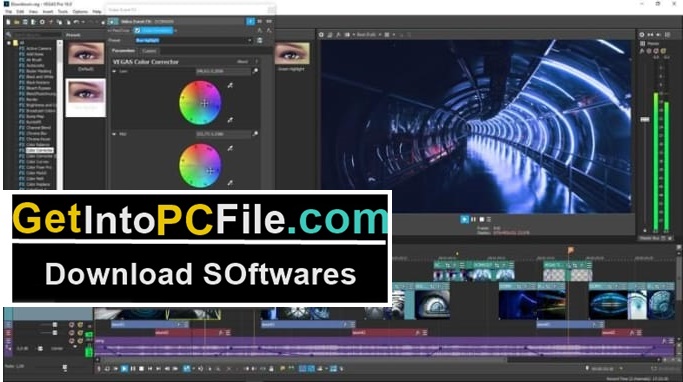Click the plug-in search magnifier icon
The height and width of the screenshot is (382, 683).
(8, 34)
